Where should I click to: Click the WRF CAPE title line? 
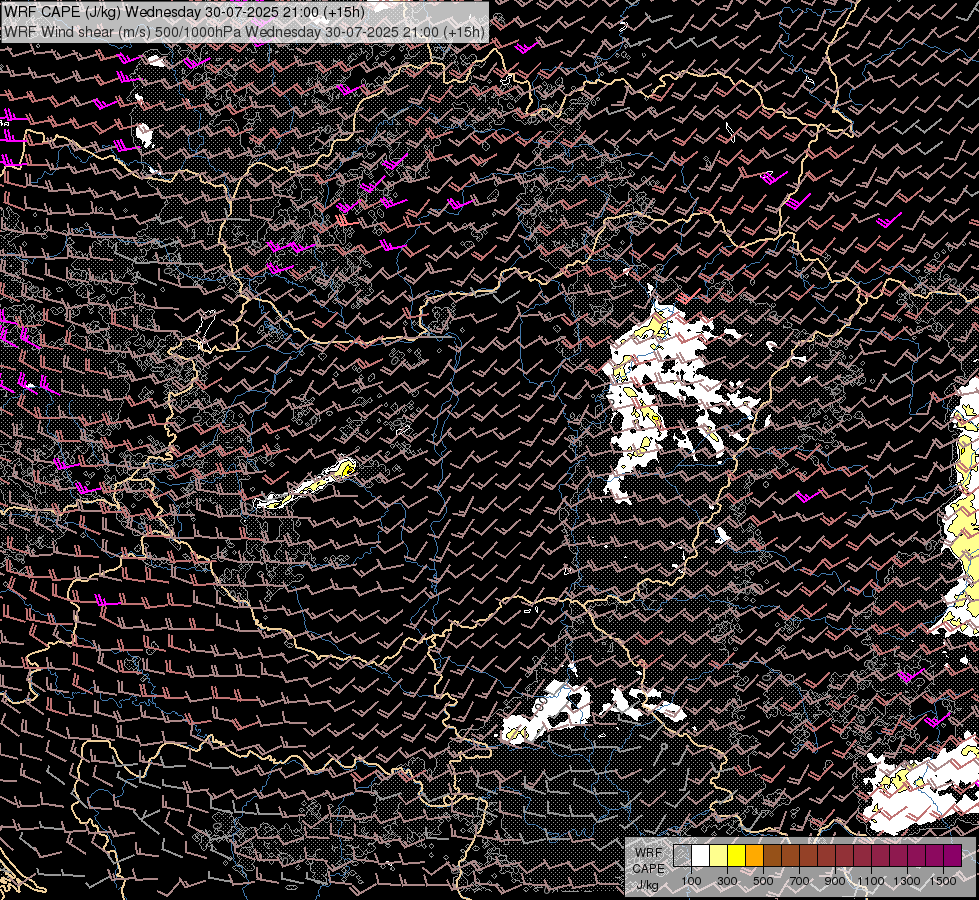click(x=184, y=11)
